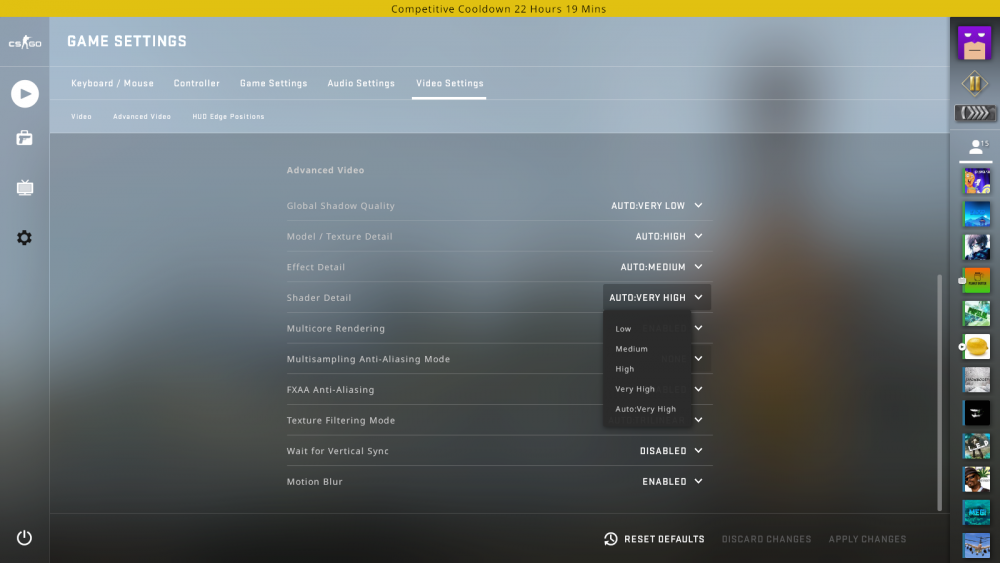Image resolution: width=1000 pixels, height=563 pixels.
Task: Select Medium shader detail option
Action: click(x=632, y=349)
